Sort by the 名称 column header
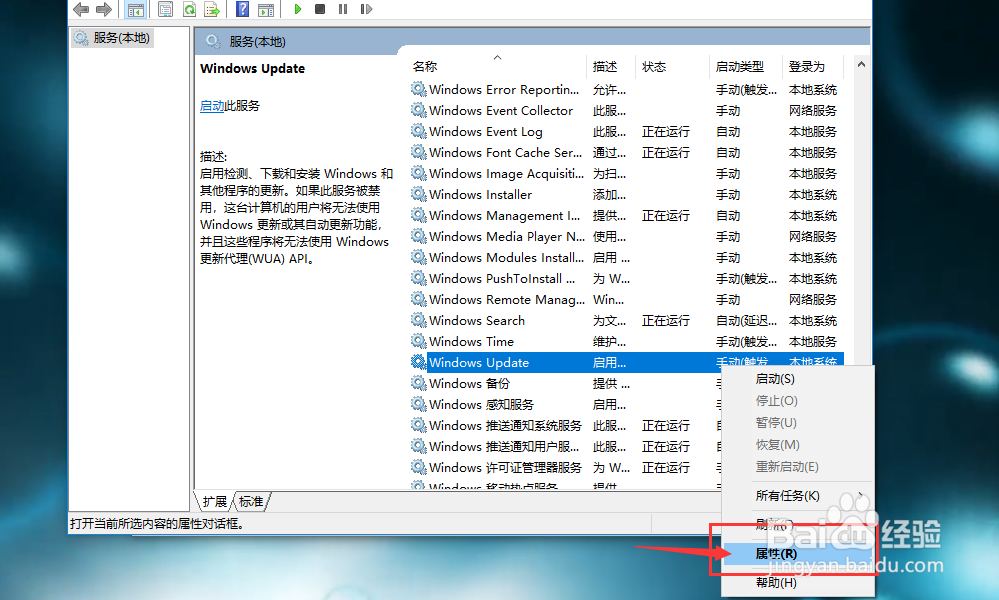This screenshot has height=600, width=999. point(496,66)
